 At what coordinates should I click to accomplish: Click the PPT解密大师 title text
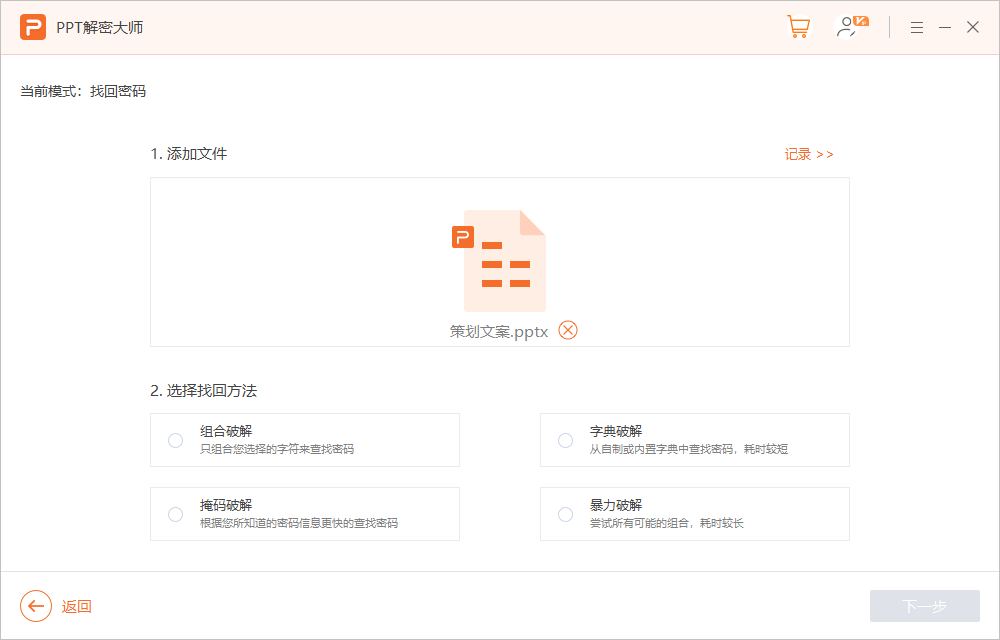[99, 27]
